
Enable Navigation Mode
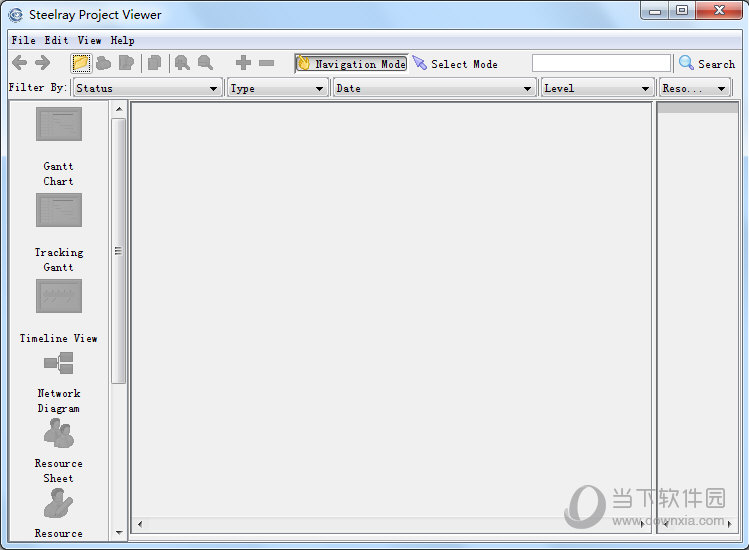pos(352,64)
